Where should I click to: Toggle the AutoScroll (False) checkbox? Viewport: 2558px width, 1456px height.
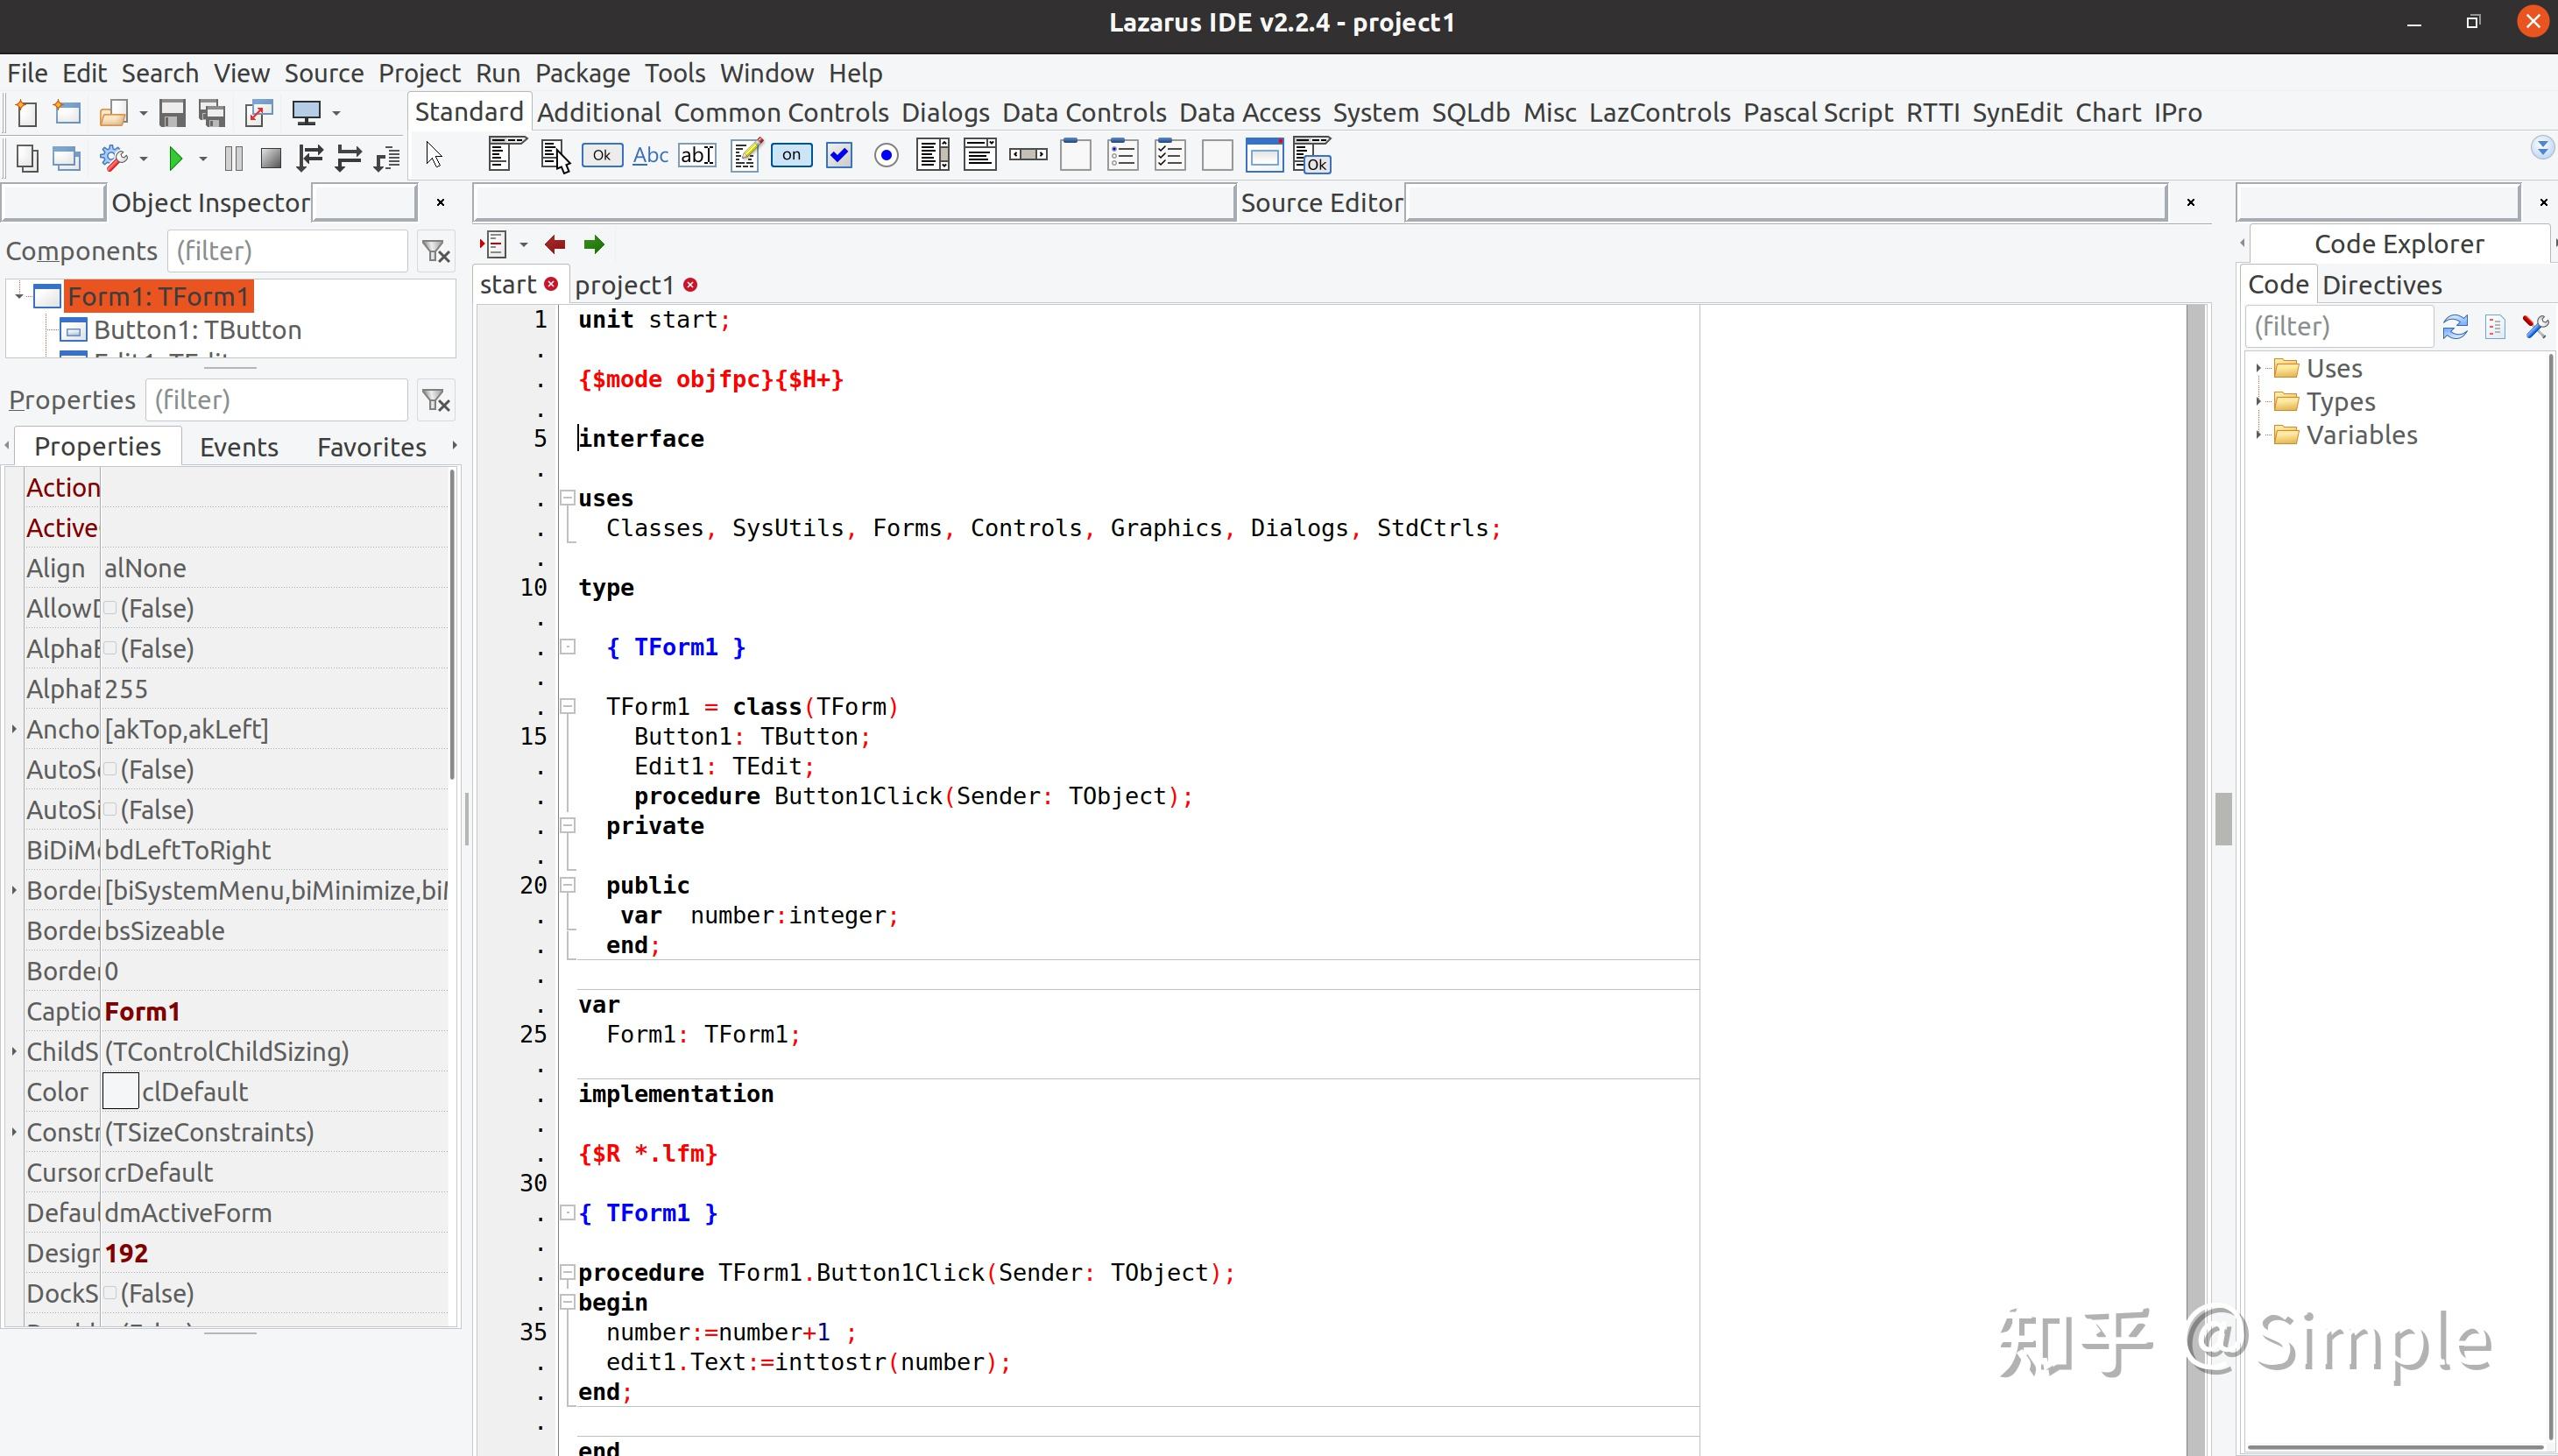(x=110, y=769)
